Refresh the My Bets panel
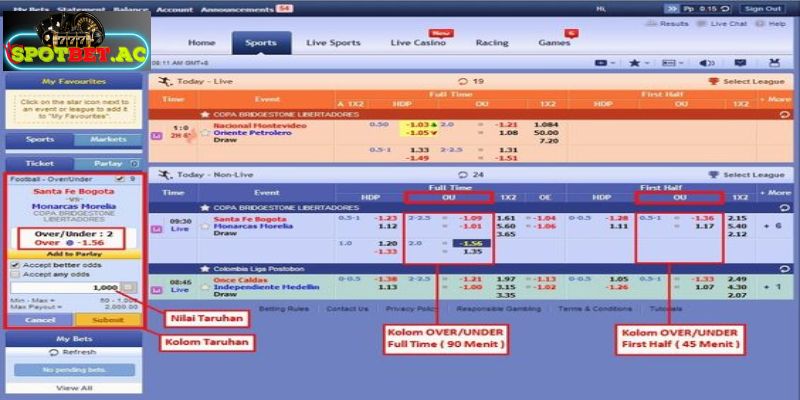The height and width of the screenshot is (400, 800). point(72,353)
